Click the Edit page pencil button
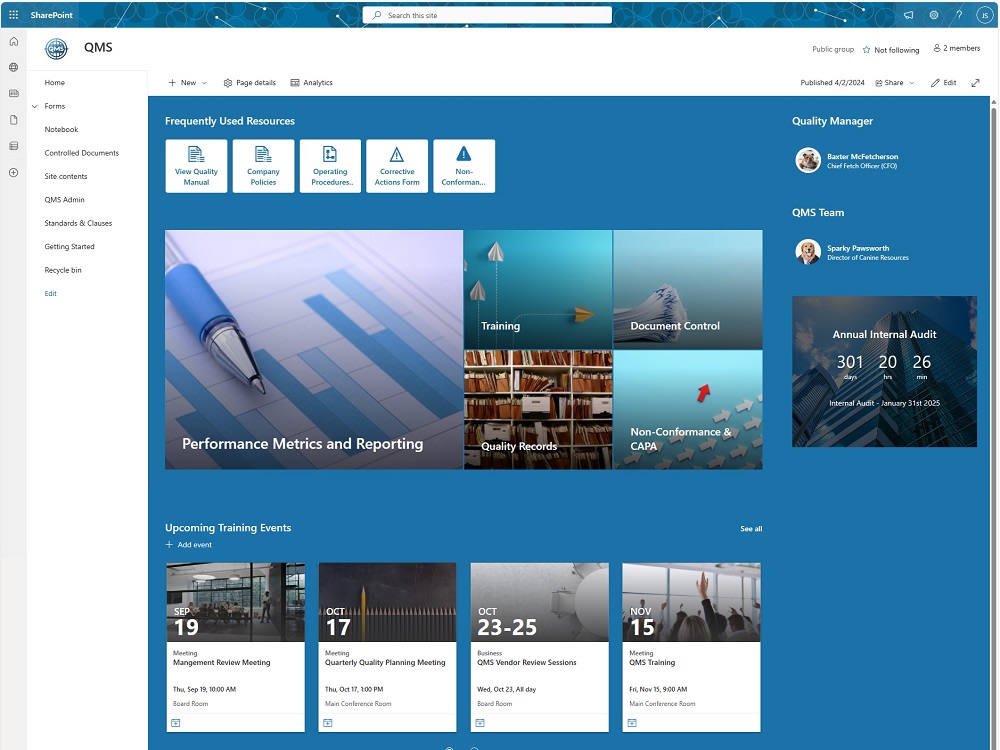Image resolution: width=1000 pixels, height=750 pixels. [x=943, y=83]
